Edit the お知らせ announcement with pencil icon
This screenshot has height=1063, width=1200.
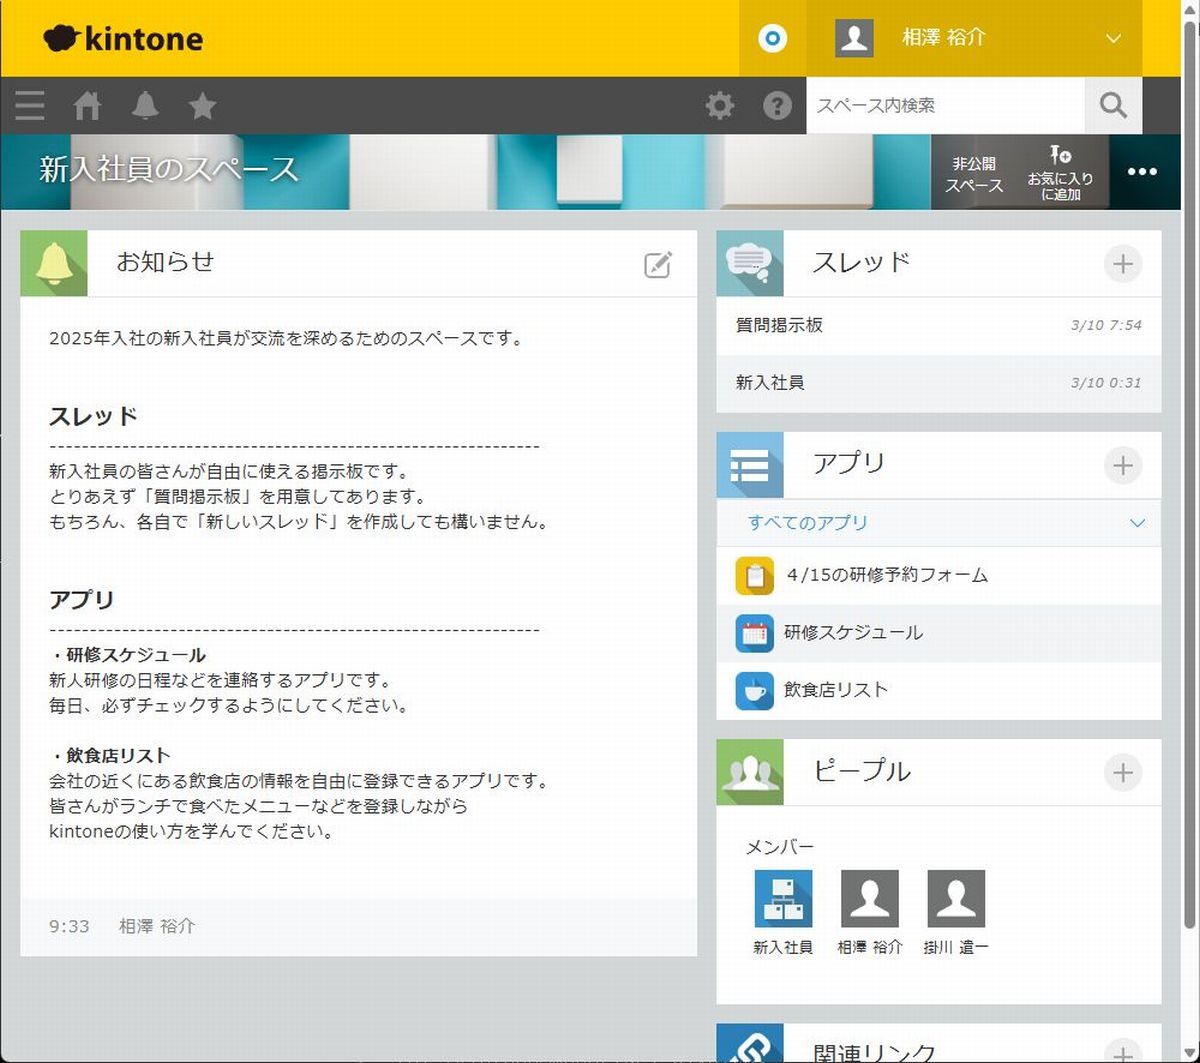pyautogui.click(x=657, y=264)
